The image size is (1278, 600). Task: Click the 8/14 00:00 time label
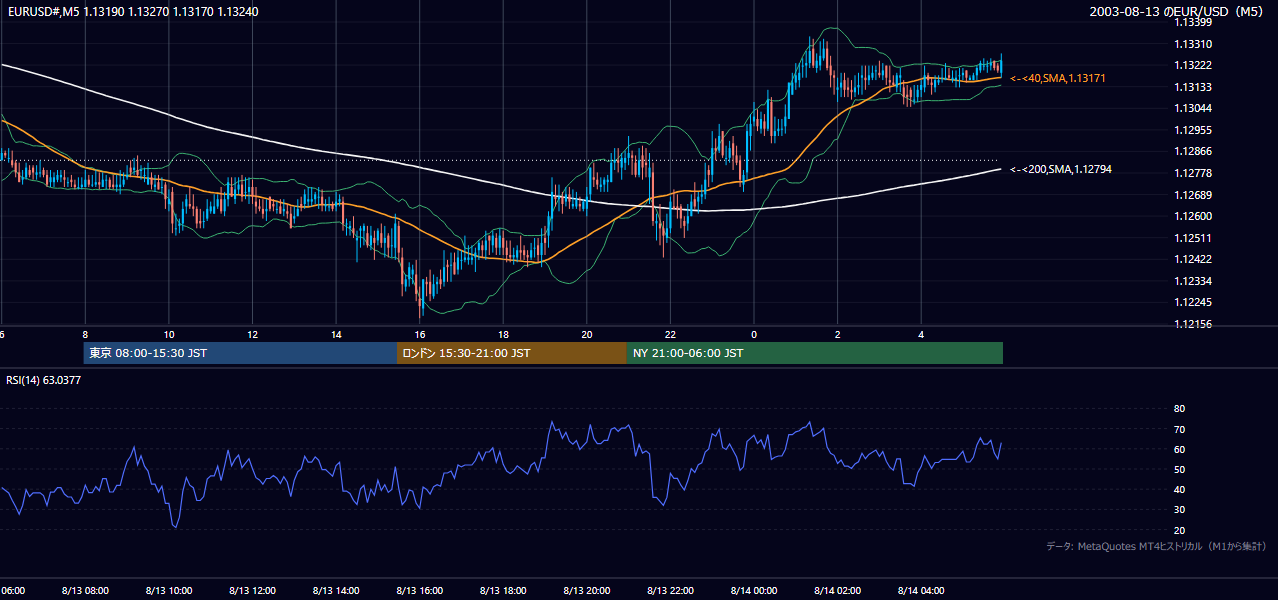(x=754, y=591)
